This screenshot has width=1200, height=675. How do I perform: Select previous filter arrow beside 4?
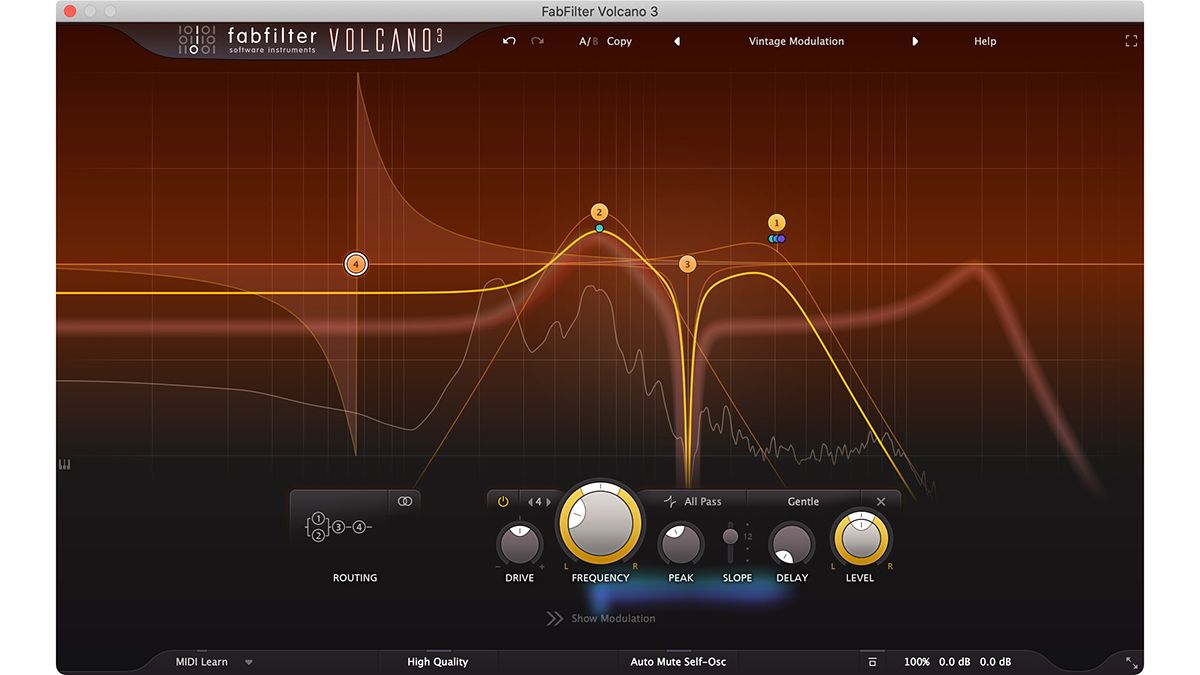pyautogui.click(x=529, y=502)
